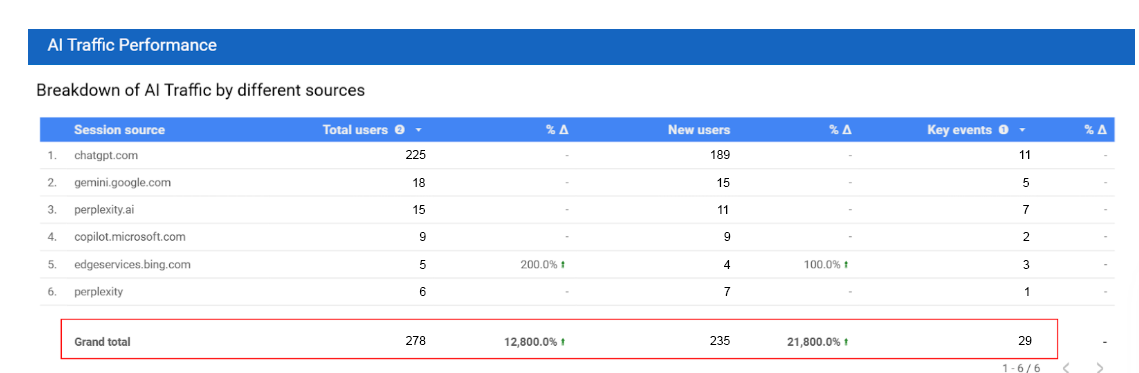The width and height of the screenshot is (1139, 373).
Task: Open the Key events sort dropdown arrow
Action: click(x=1023, y=130)
